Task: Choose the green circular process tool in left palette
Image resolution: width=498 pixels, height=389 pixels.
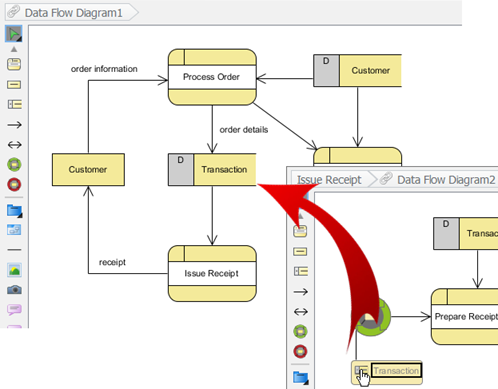Action: (14, 164)
